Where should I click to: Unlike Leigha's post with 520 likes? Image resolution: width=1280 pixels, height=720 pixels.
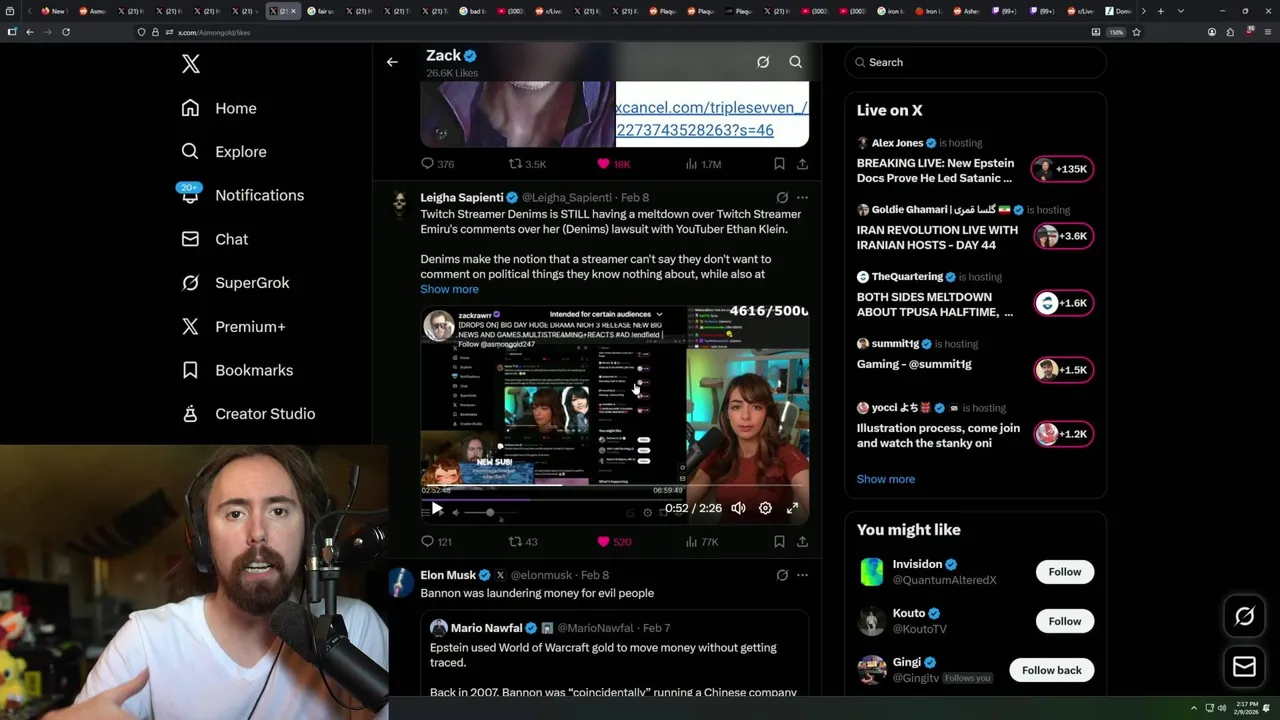613,542
